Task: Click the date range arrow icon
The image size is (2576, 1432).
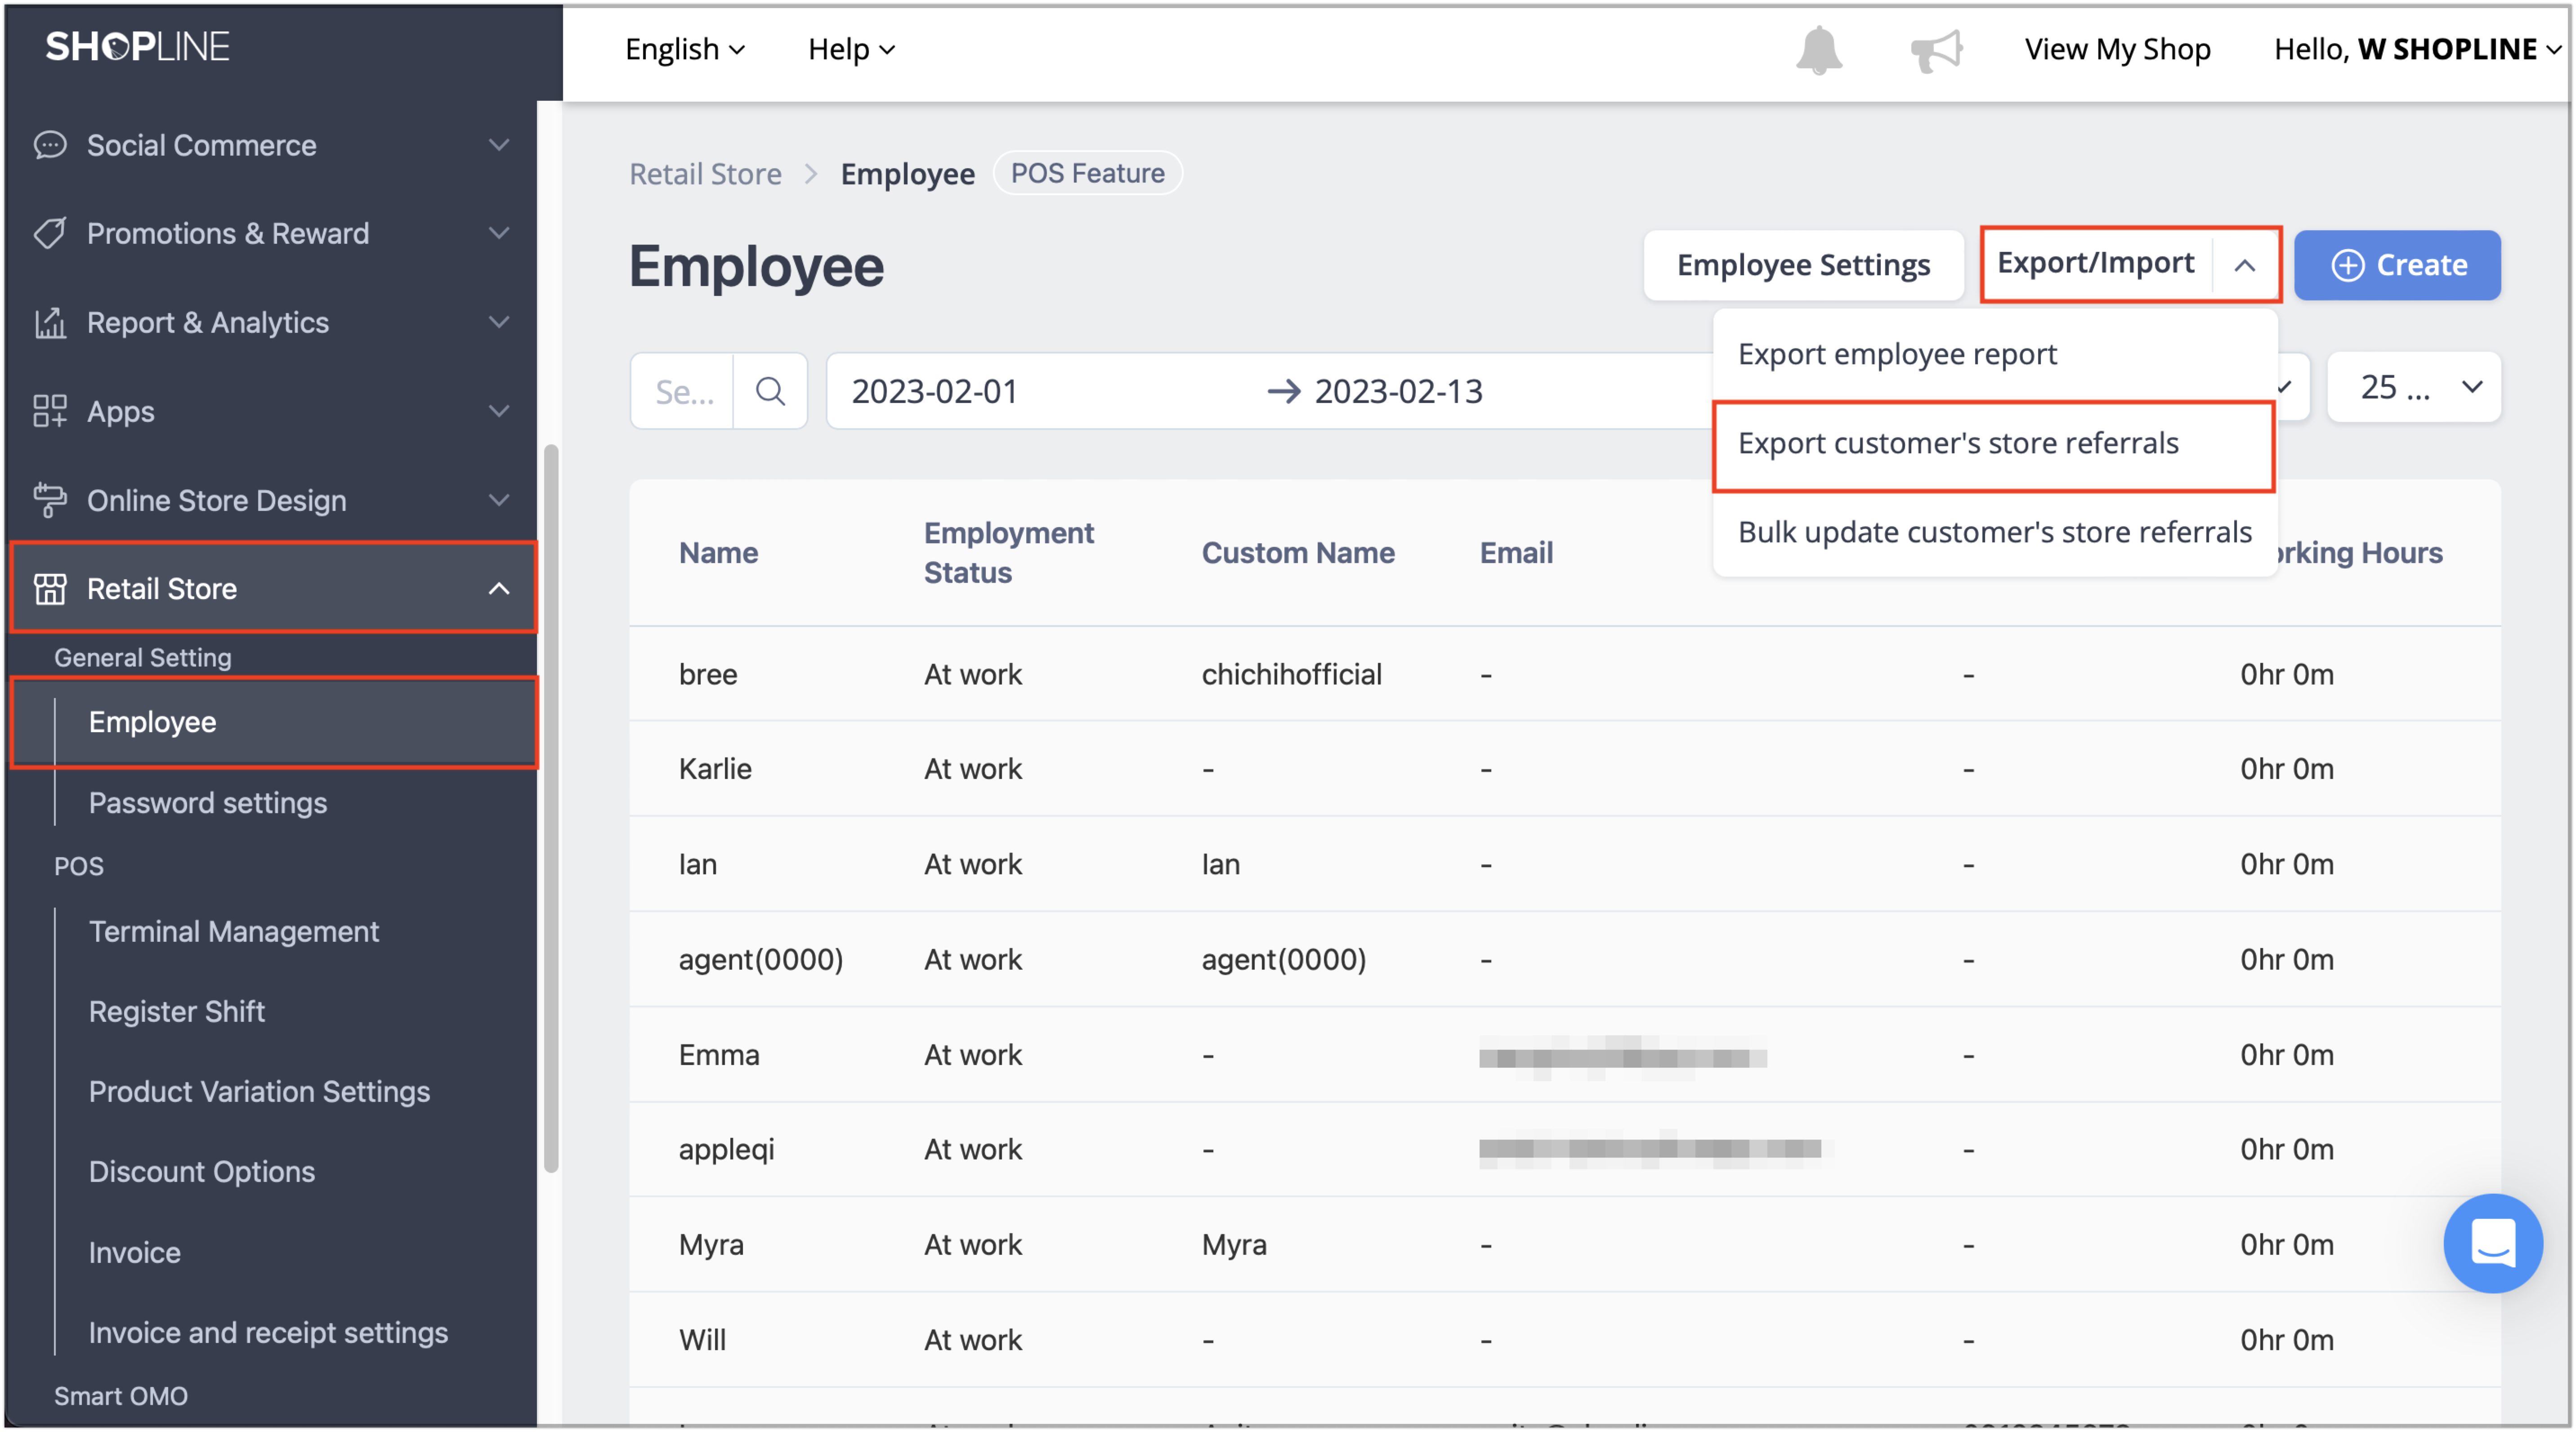Action: click(x=1284, y=391)
